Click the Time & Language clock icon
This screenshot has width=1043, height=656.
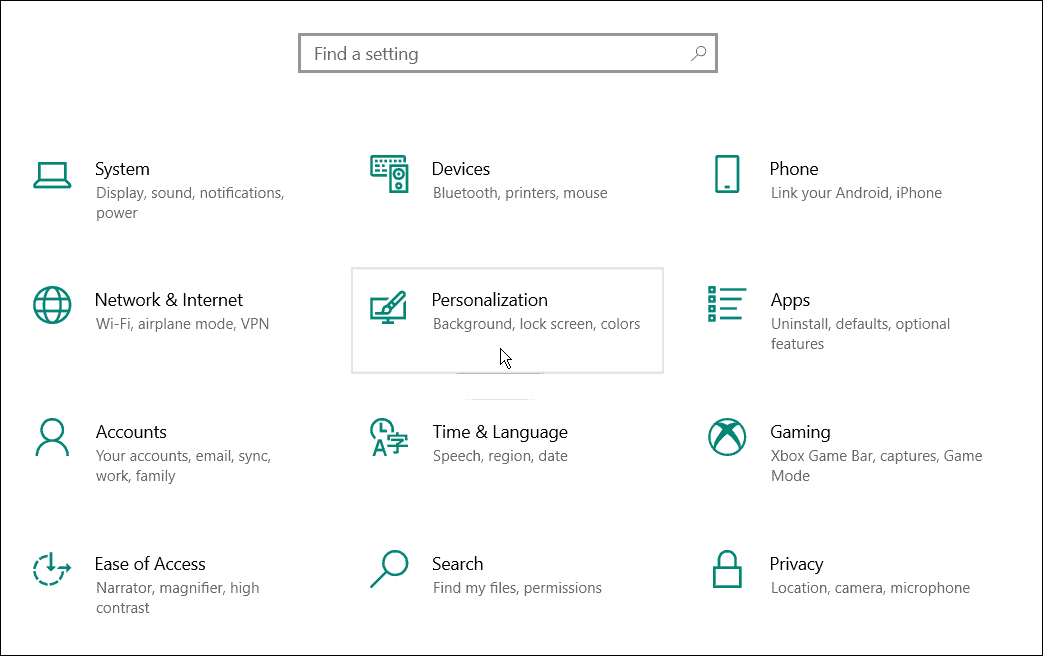pyautogui.click(x=389, y=438)
